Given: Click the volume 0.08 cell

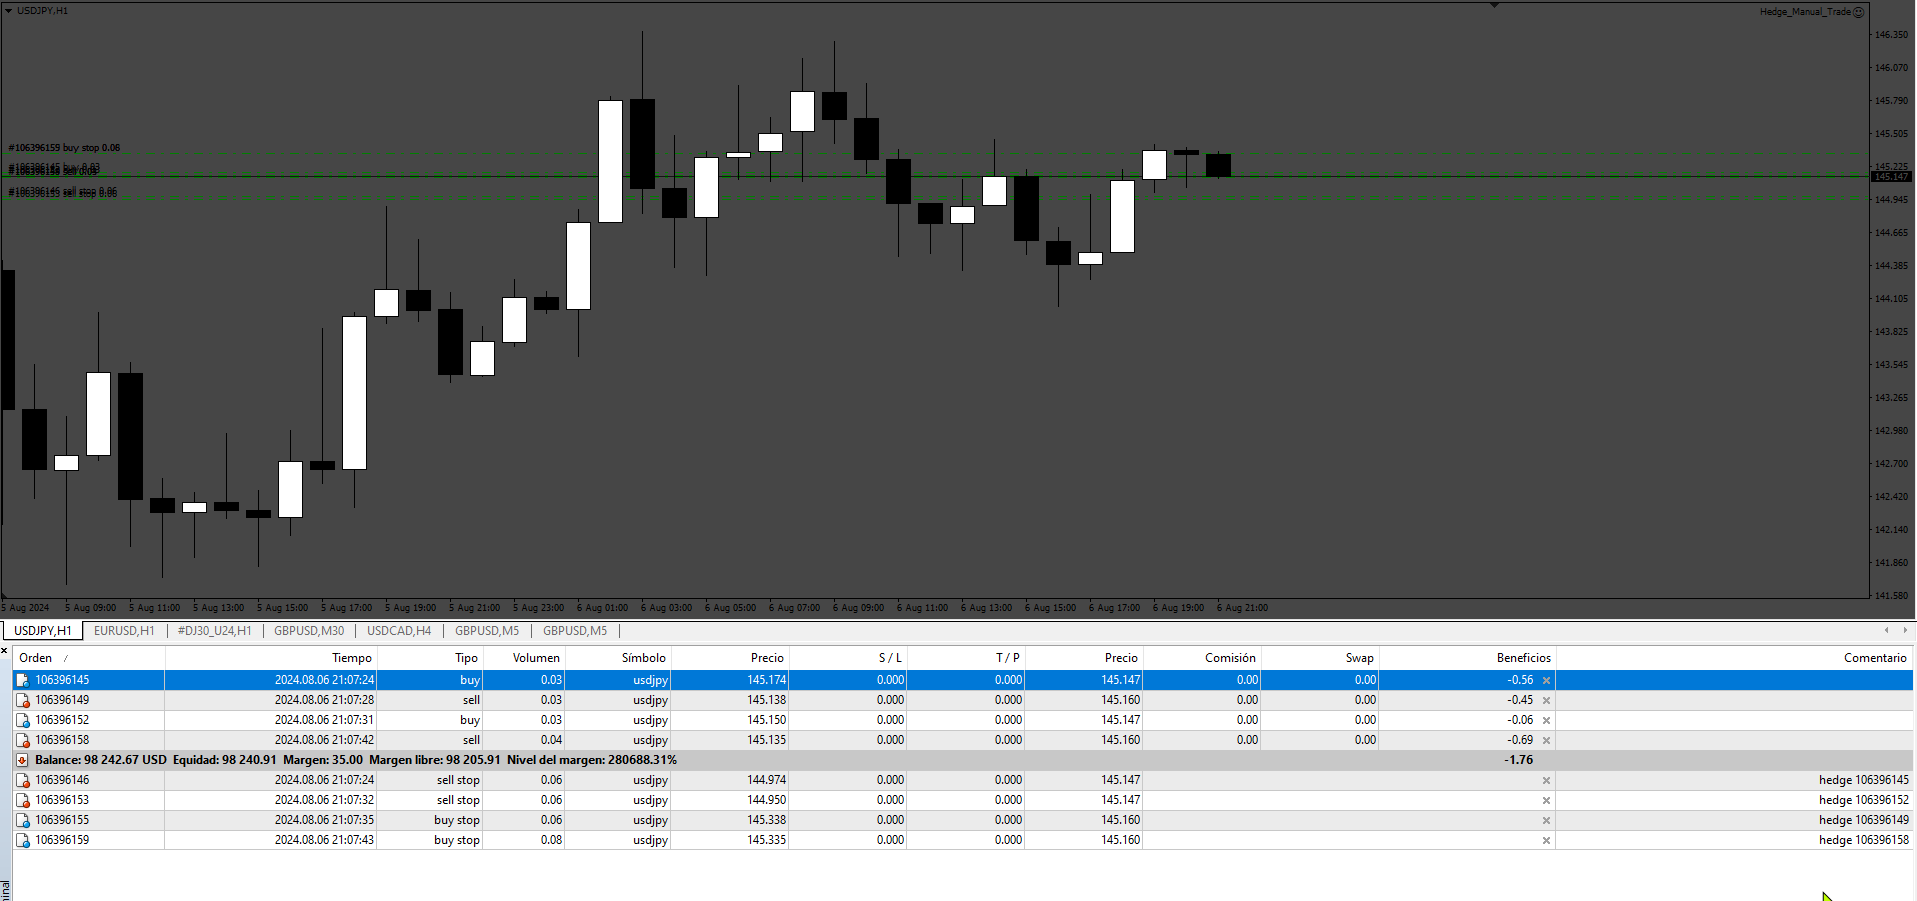Looking at the screenshot, I should coord(551,840).
